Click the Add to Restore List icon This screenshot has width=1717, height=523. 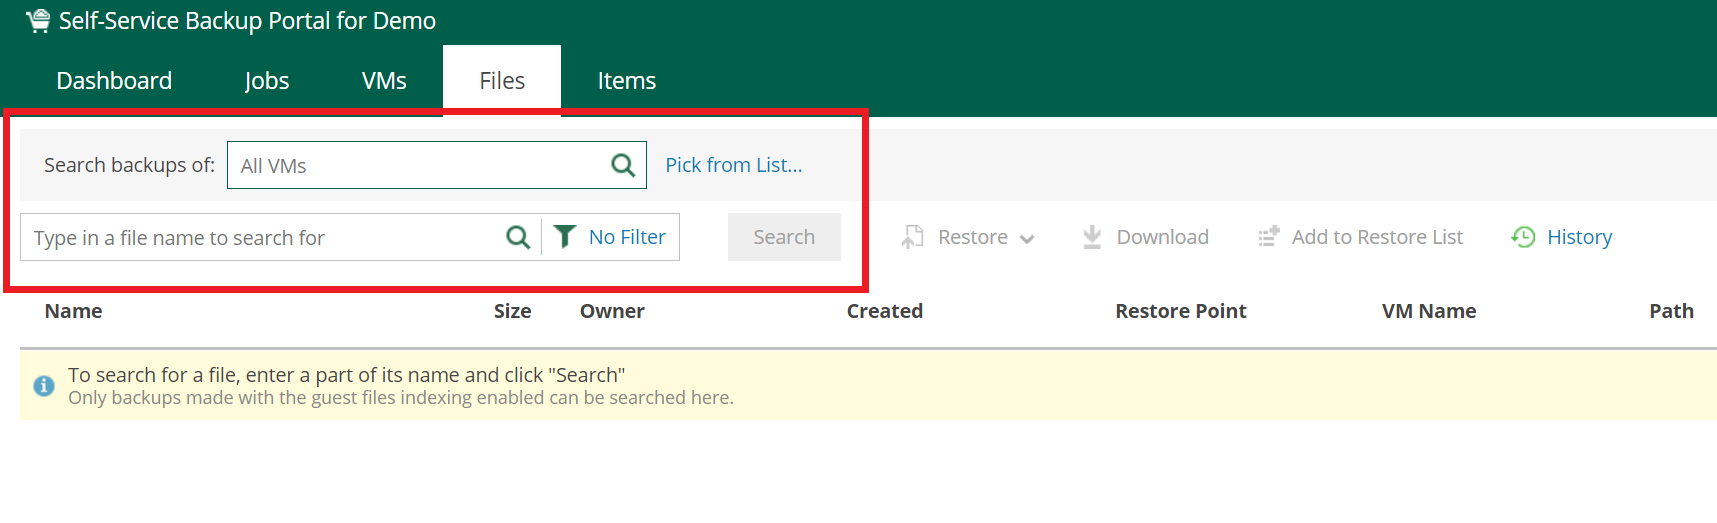click(1269, 237)
